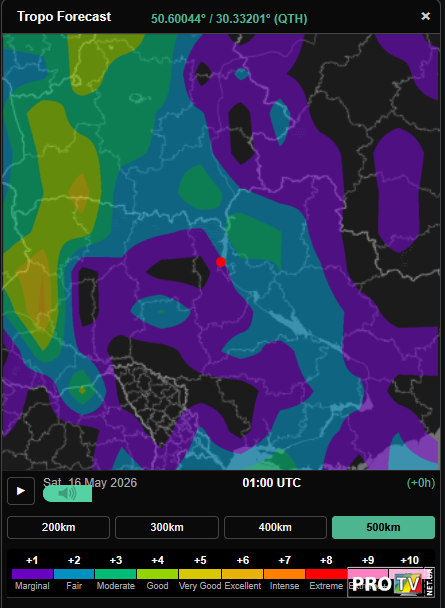
Task: Click the speaker icon on the green pill
Action: click(x=67, y=494)
